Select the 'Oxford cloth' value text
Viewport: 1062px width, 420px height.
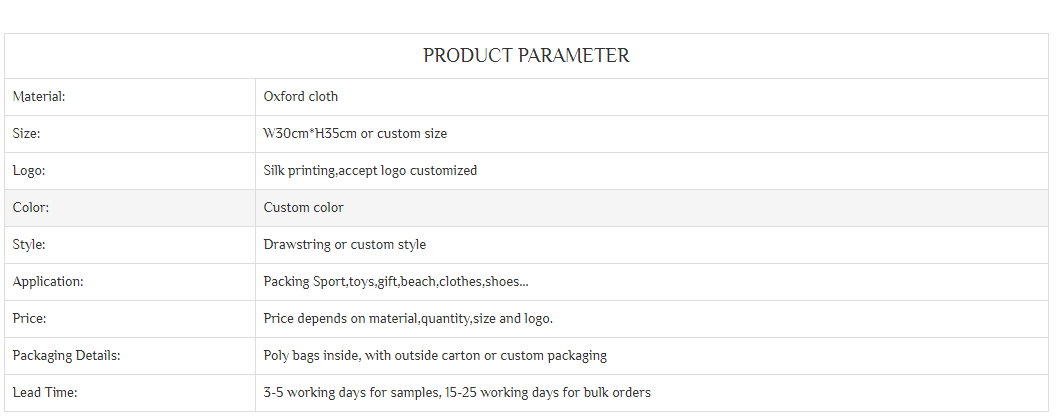pyautogui.click(x=301, y=97)
